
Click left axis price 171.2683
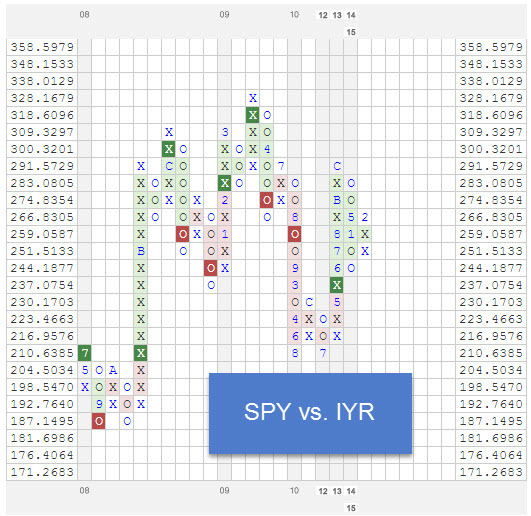(42, 472)
